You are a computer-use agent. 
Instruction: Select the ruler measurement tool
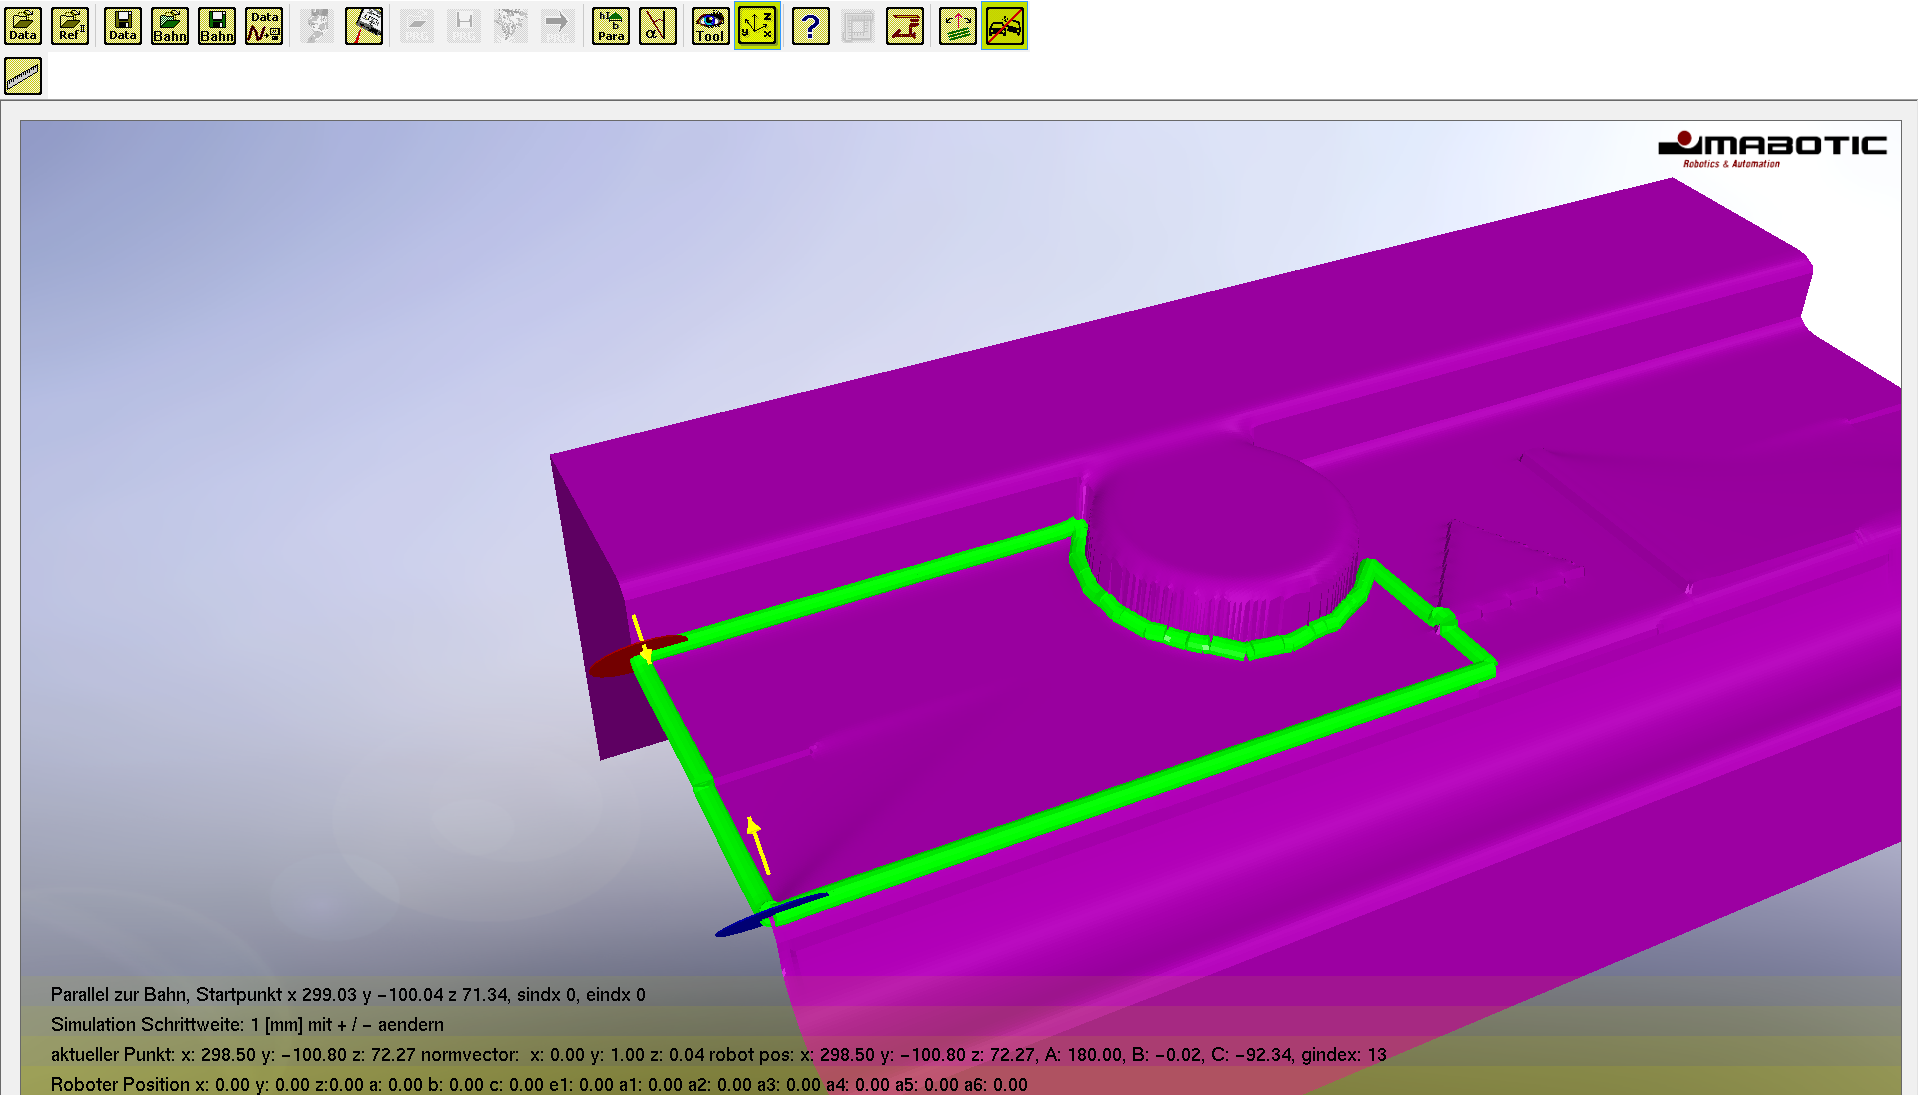click(23, 76)
